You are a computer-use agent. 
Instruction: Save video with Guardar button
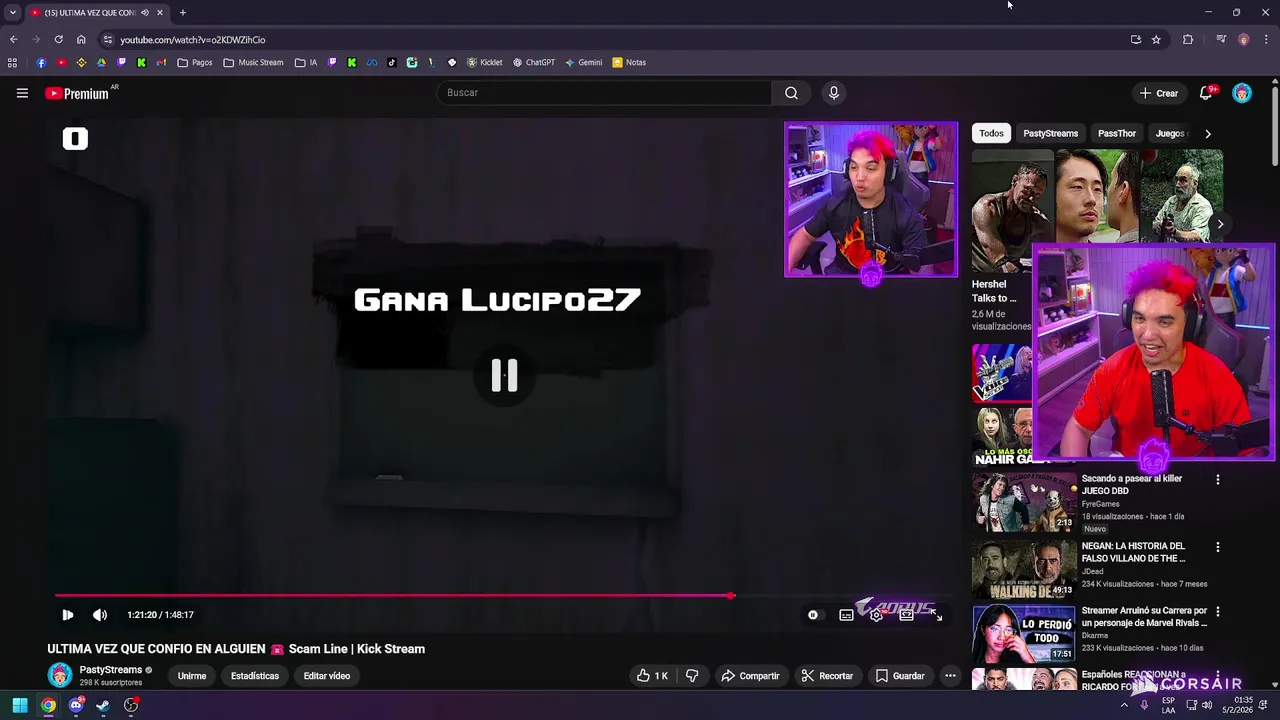900,676
